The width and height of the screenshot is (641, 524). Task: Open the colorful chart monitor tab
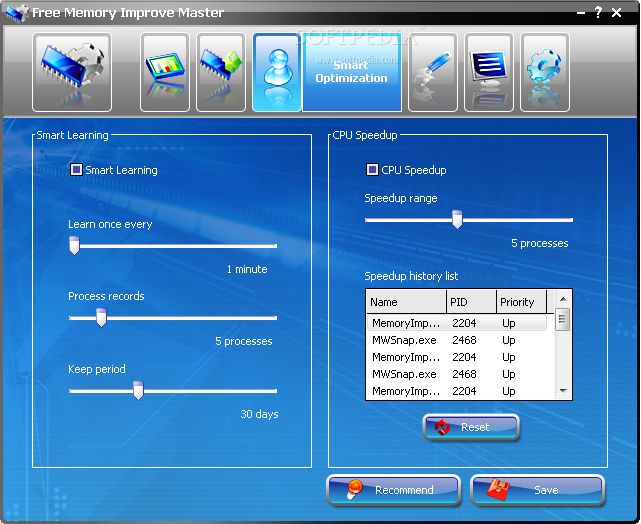coord(165,72)
